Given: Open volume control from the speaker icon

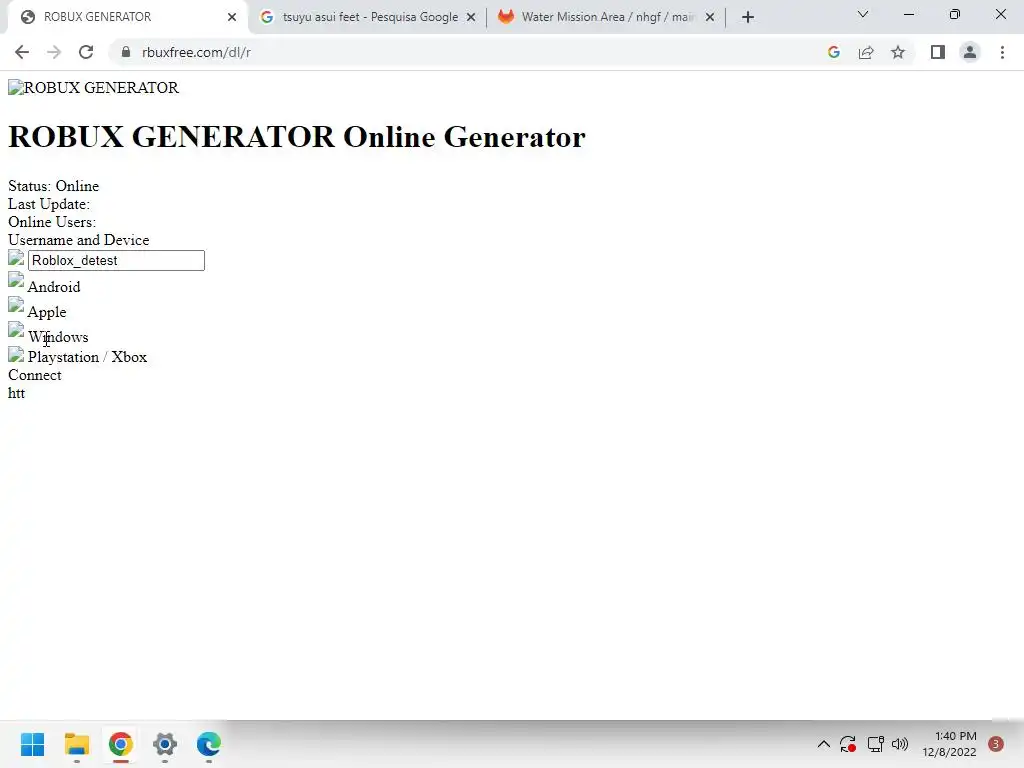Looking at the screenshot, I should [900, 744].
